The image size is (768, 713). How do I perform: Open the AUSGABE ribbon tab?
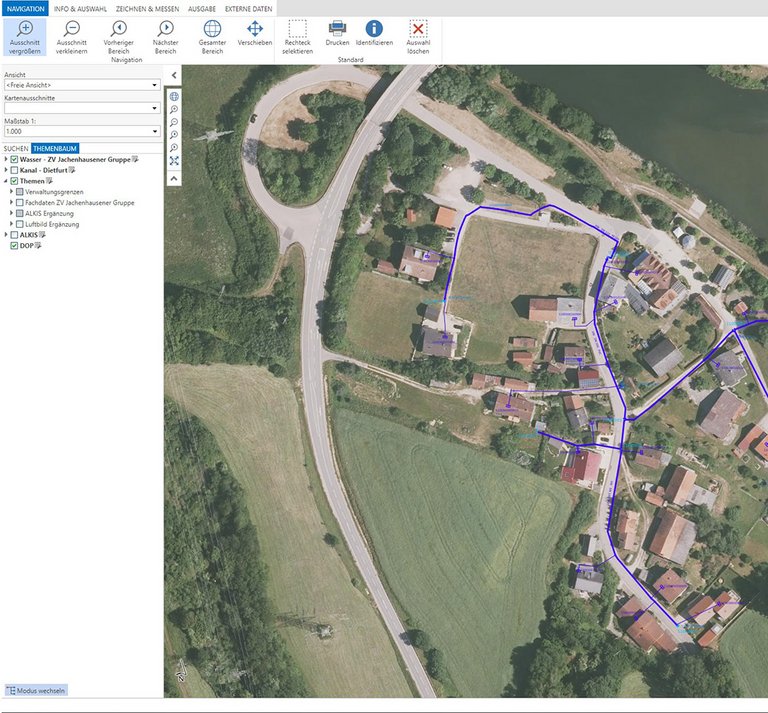[x=202, y=9]
